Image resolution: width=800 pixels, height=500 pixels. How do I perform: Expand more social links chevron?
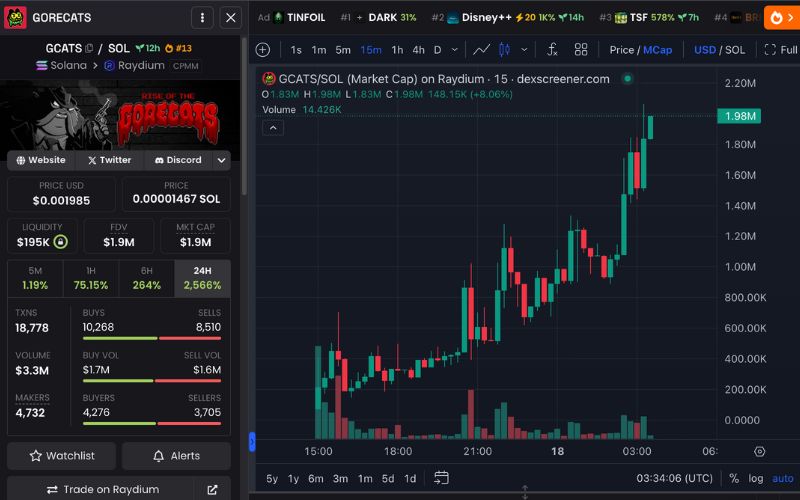(x=221, y=160)
